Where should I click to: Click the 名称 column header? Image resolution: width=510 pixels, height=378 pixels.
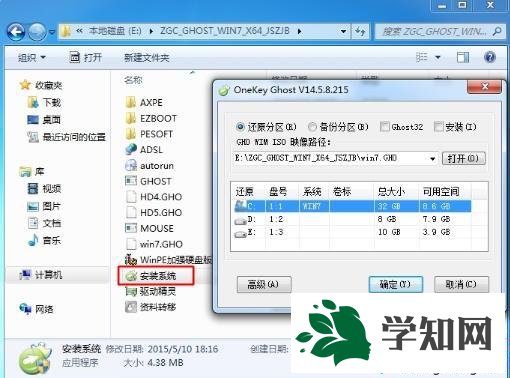(x=133, y=80)
